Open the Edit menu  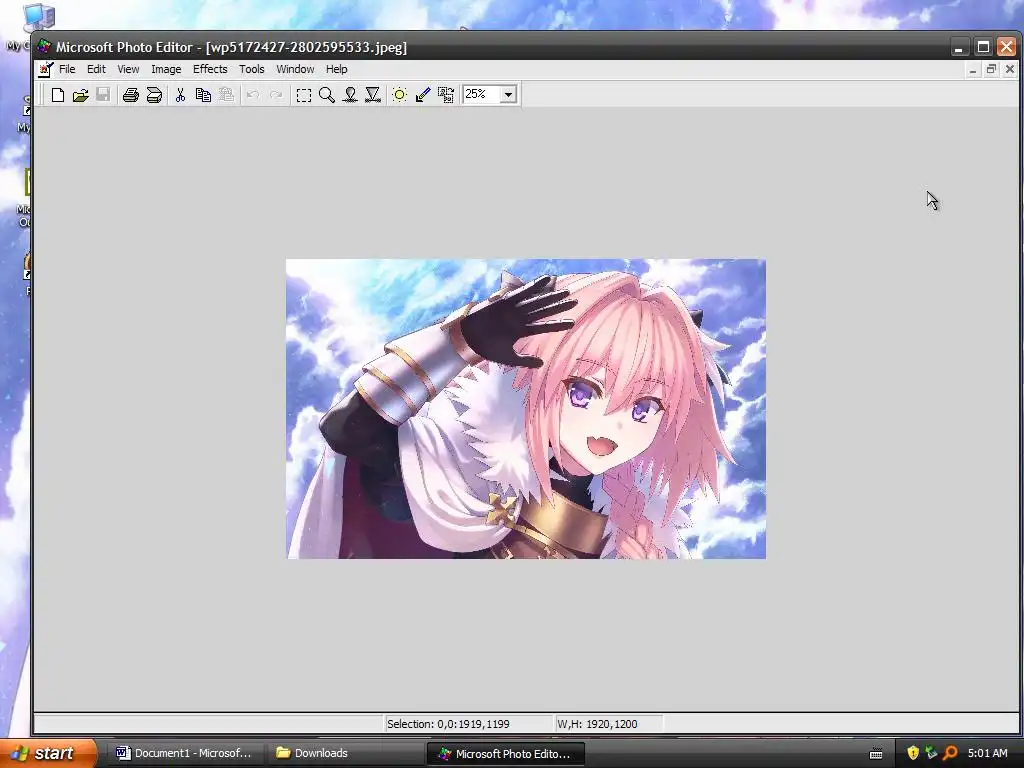point(96,69)
